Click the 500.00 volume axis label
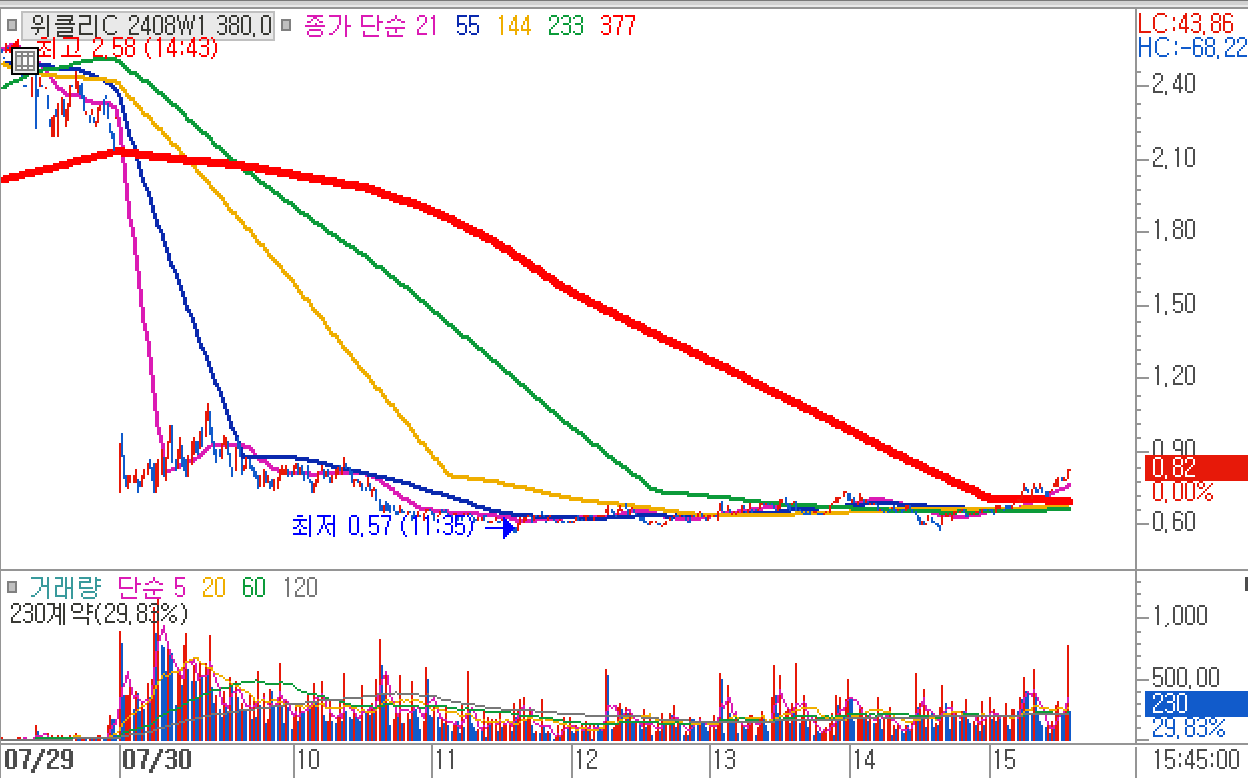1248x778 pixels. point(1185,677)
